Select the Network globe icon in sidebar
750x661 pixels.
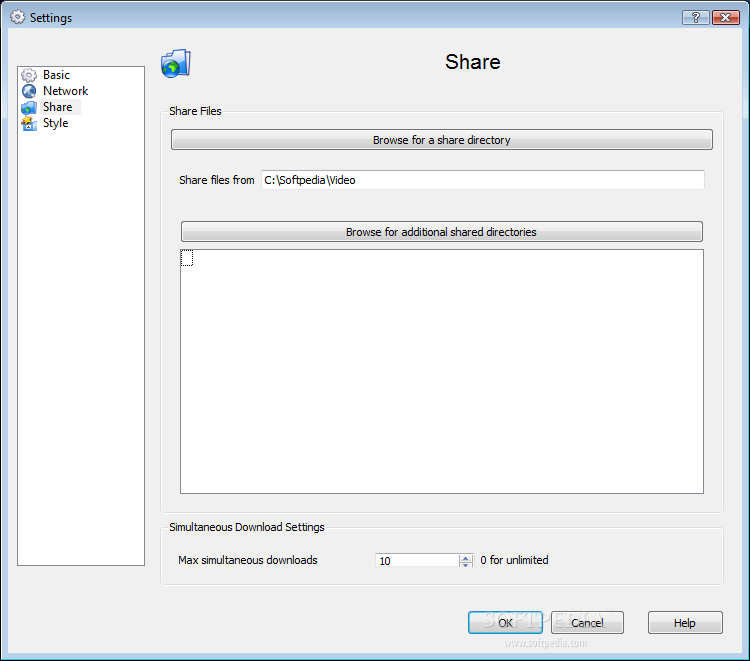coord(29,91)
